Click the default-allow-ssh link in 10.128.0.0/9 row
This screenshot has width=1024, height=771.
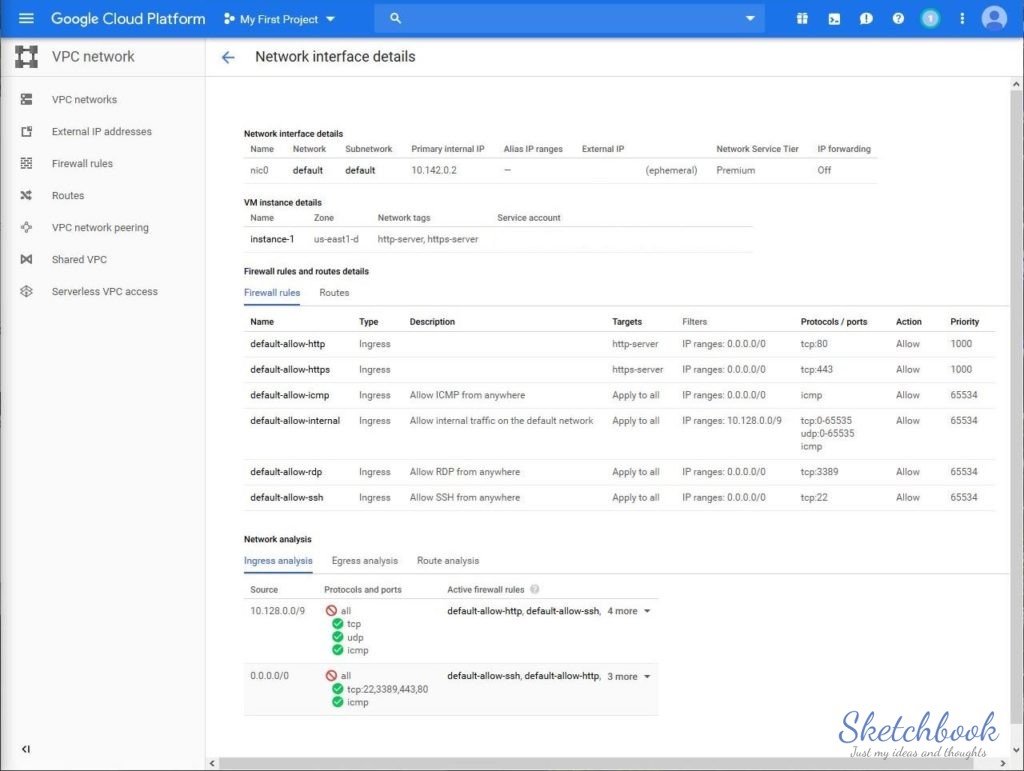(562, 611)
